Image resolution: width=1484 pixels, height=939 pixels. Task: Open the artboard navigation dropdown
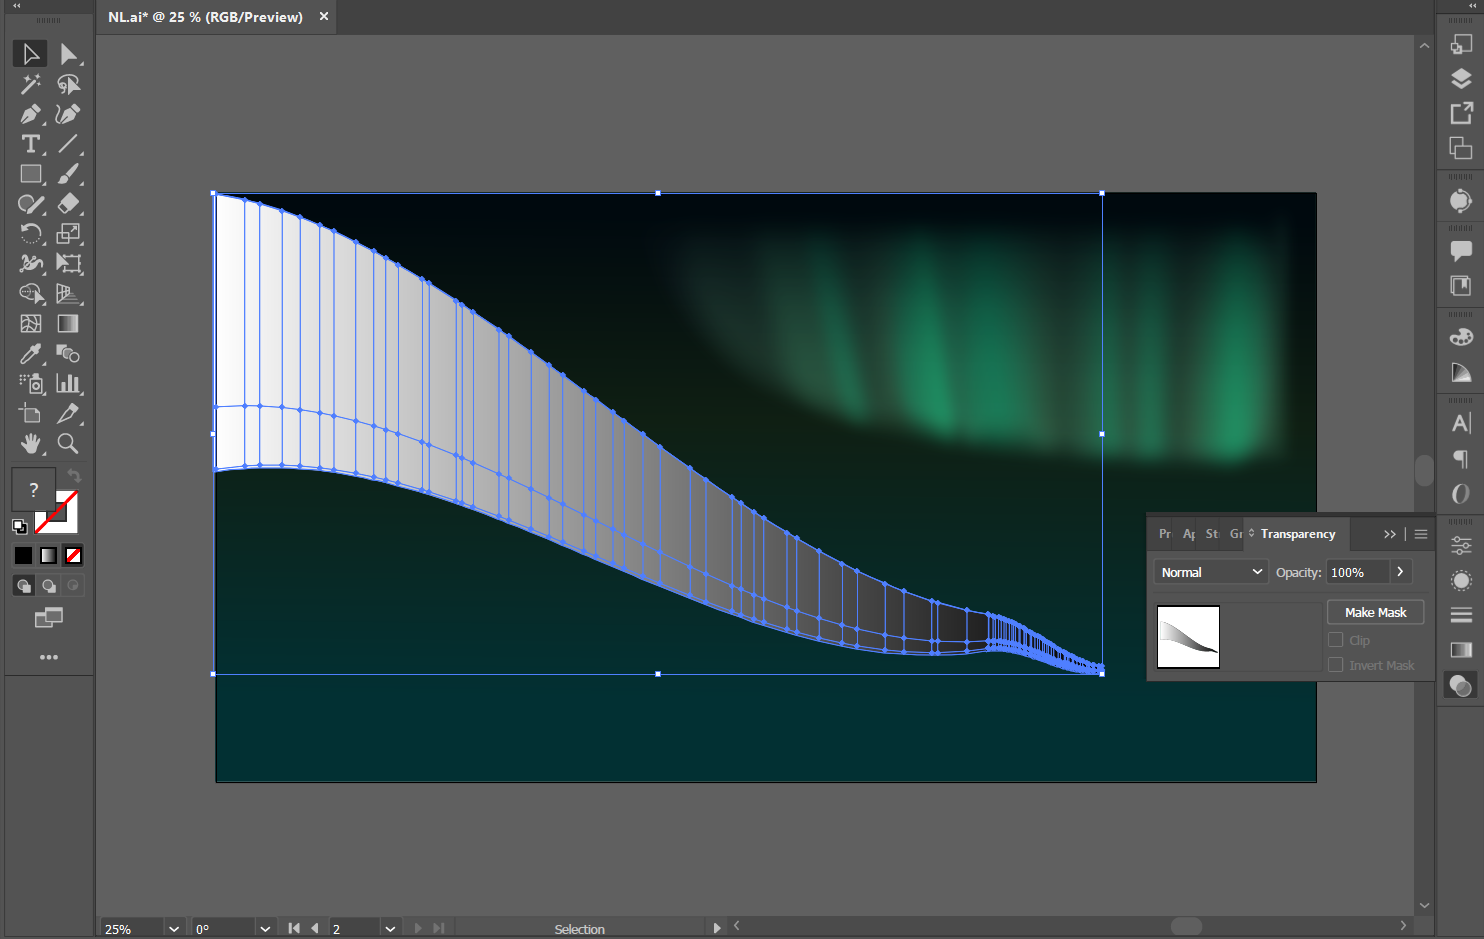click(390, 929)
